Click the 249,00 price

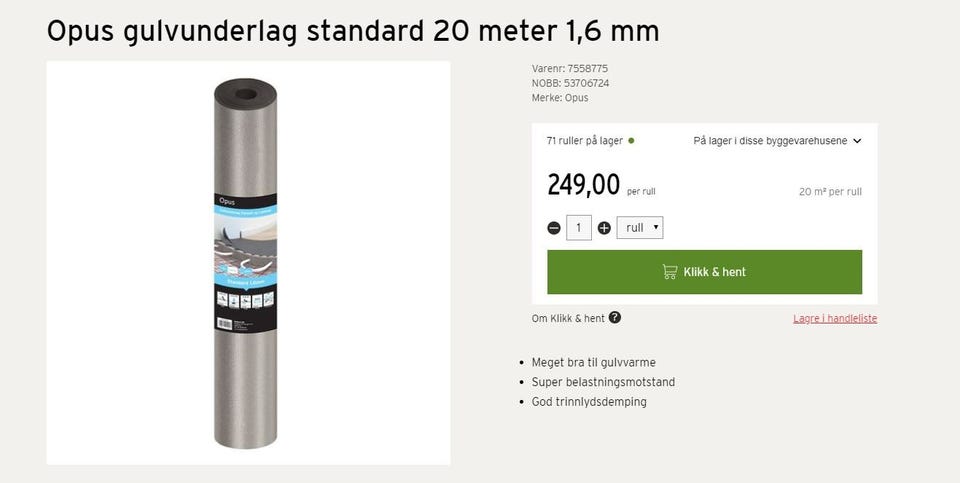tap(583, 185)
